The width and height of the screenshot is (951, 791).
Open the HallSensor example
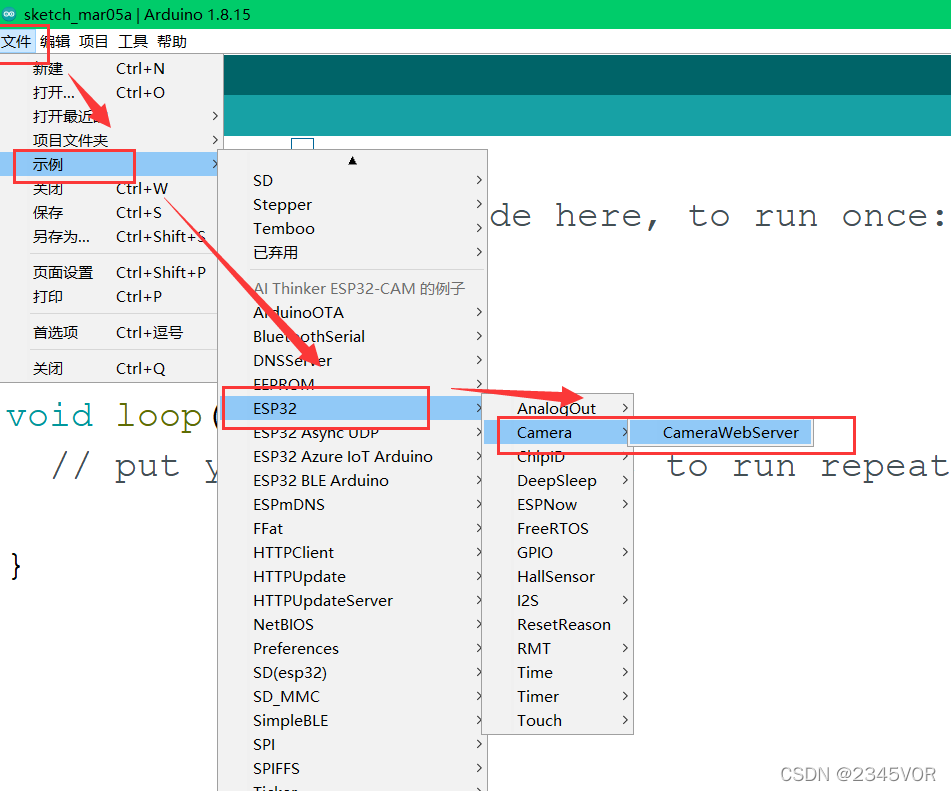click(557, 576)
